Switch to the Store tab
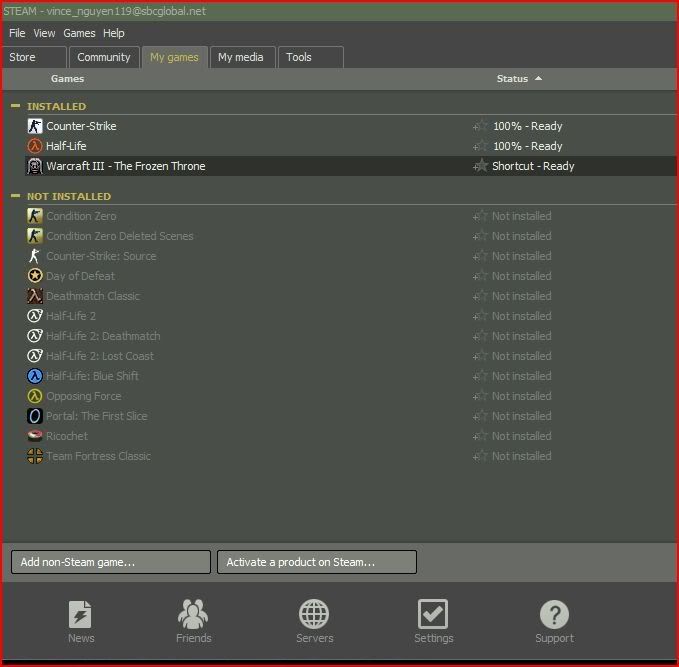679x667 pixels. click(34, 57)
